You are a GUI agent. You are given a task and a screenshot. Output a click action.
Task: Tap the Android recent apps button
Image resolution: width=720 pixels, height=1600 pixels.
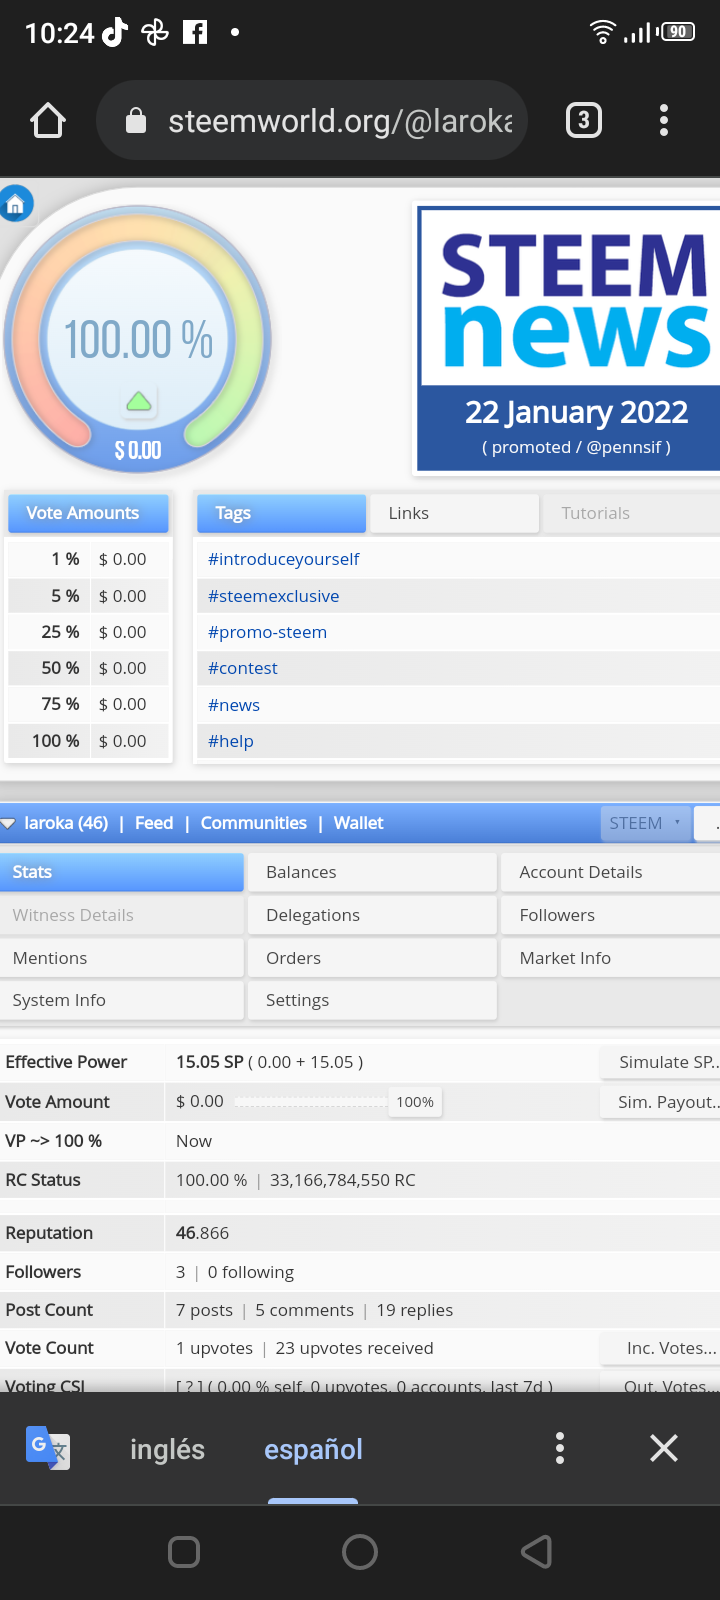pos(184,1552)
